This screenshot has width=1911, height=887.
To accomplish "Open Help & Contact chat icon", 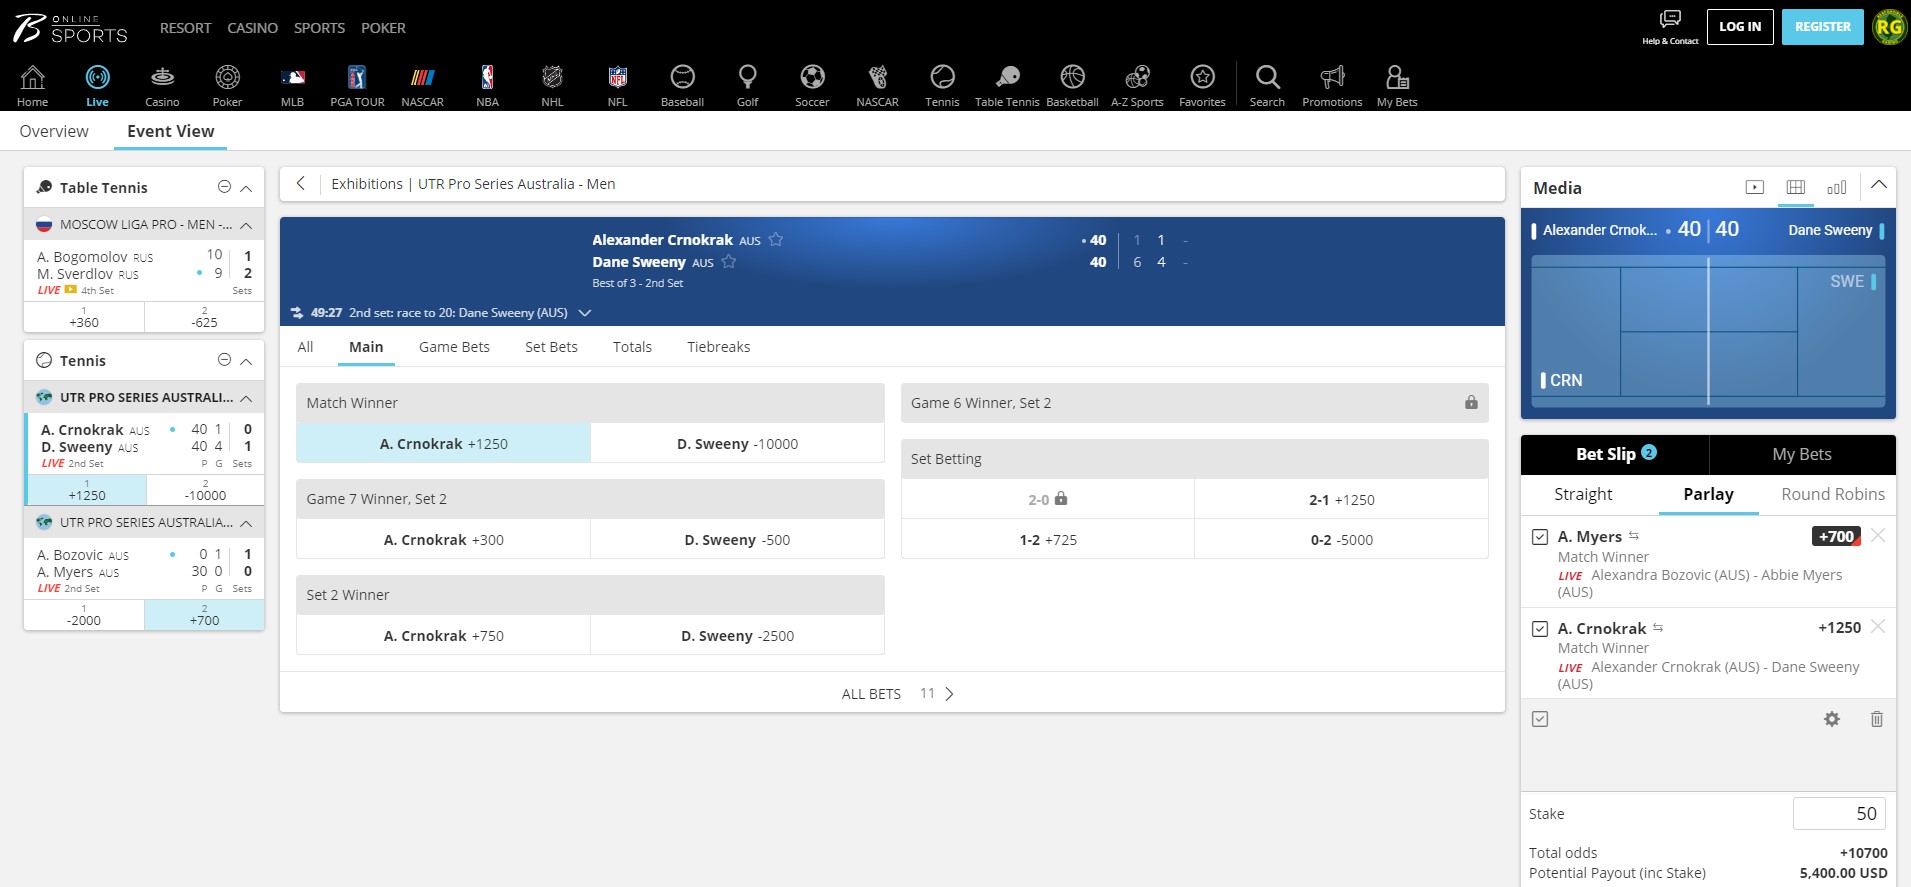I will pos(1670,27).
